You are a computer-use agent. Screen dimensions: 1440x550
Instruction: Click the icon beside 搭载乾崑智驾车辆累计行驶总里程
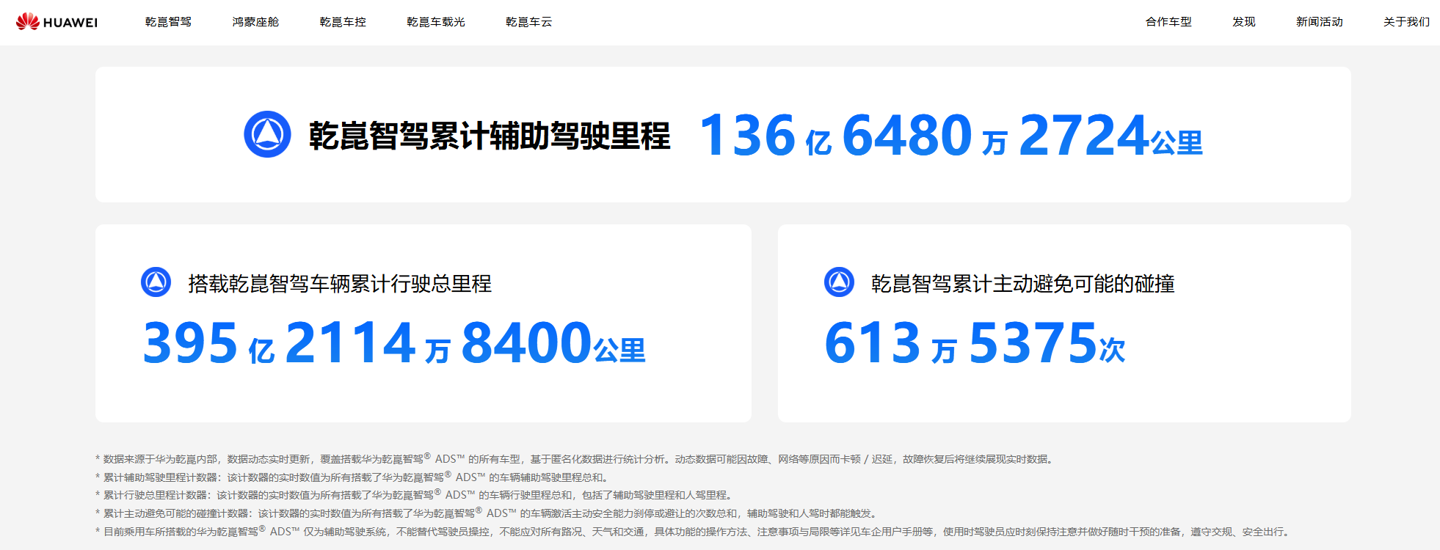point(156,283)
